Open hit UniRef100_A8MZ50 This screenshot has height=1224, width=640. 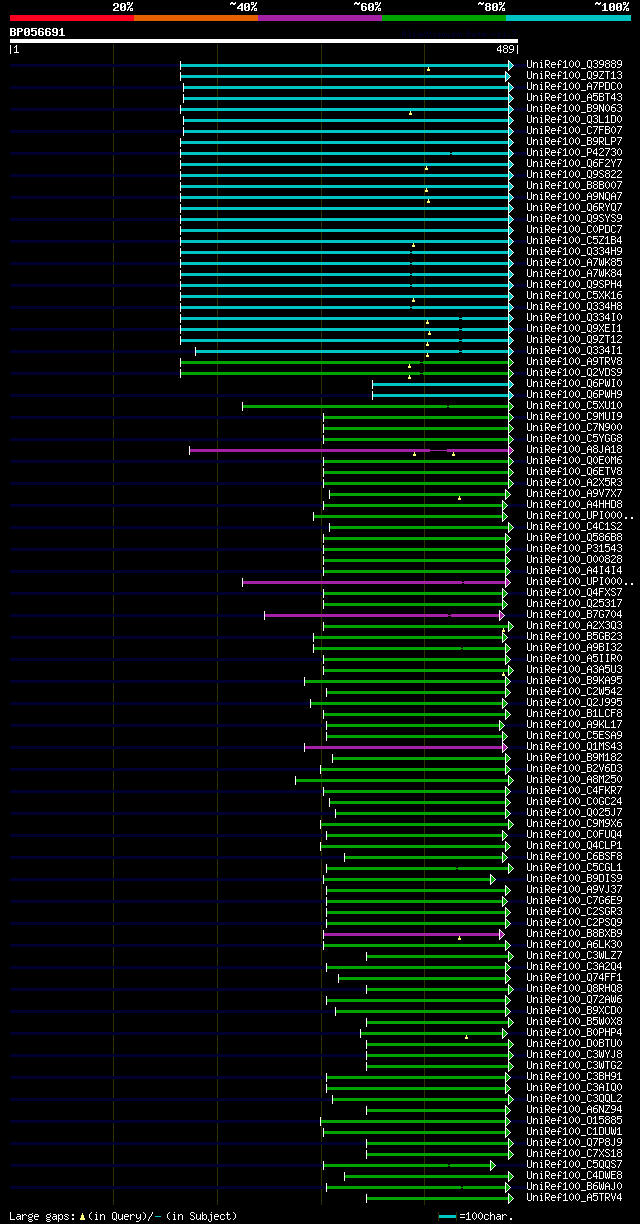tap(574, 779)
